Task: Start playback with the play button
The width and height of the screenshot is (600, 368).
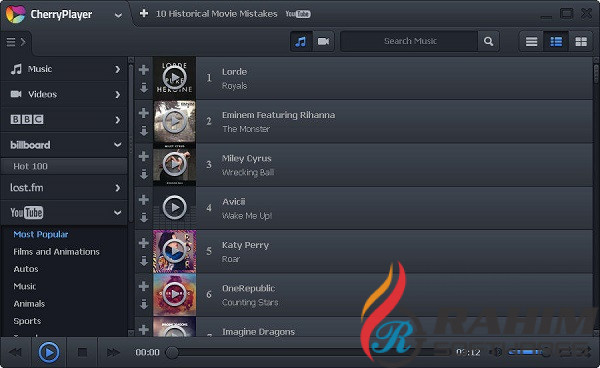Action: pos(49,352)
